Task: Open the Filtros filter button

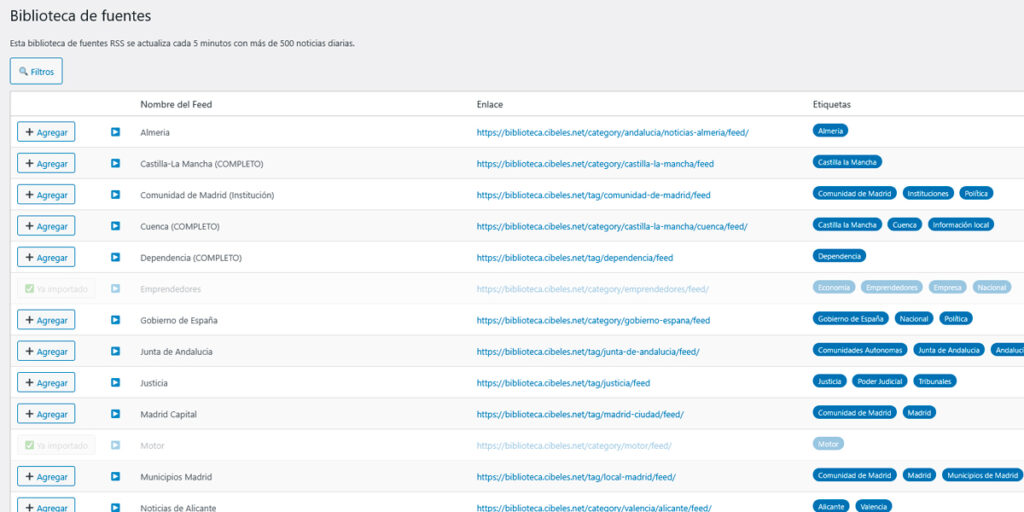Action: click(36, 71)
